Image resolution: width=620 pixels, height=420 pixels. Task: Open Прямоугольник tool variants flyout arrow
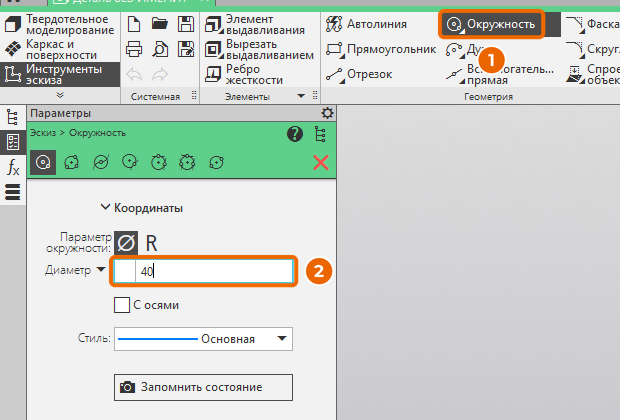pyautogui.click(x=341, y=57)
